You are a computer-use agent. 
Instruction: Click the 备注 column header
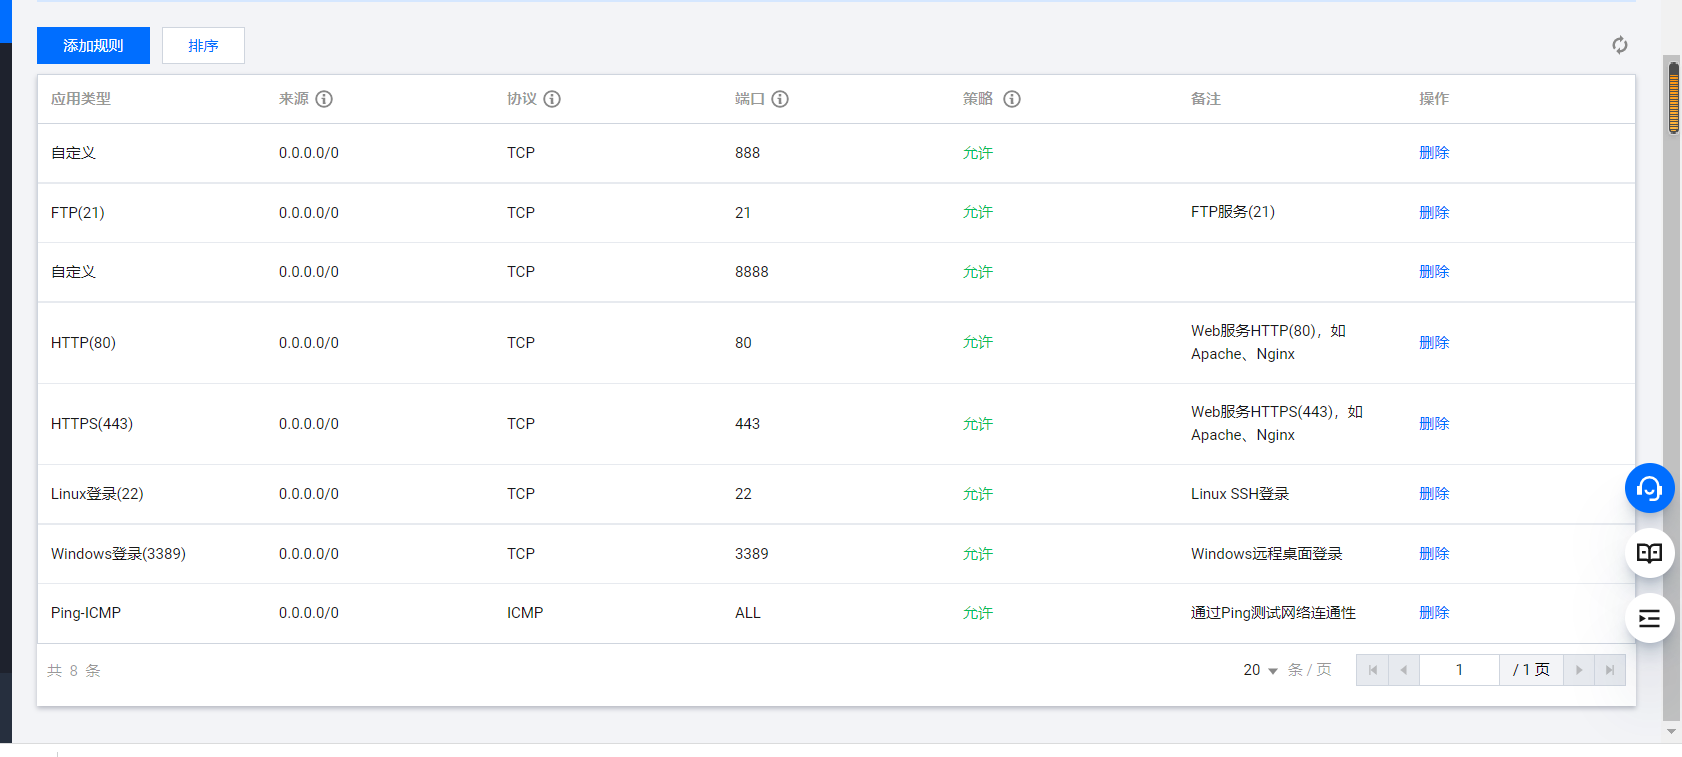click(1206, 99)
